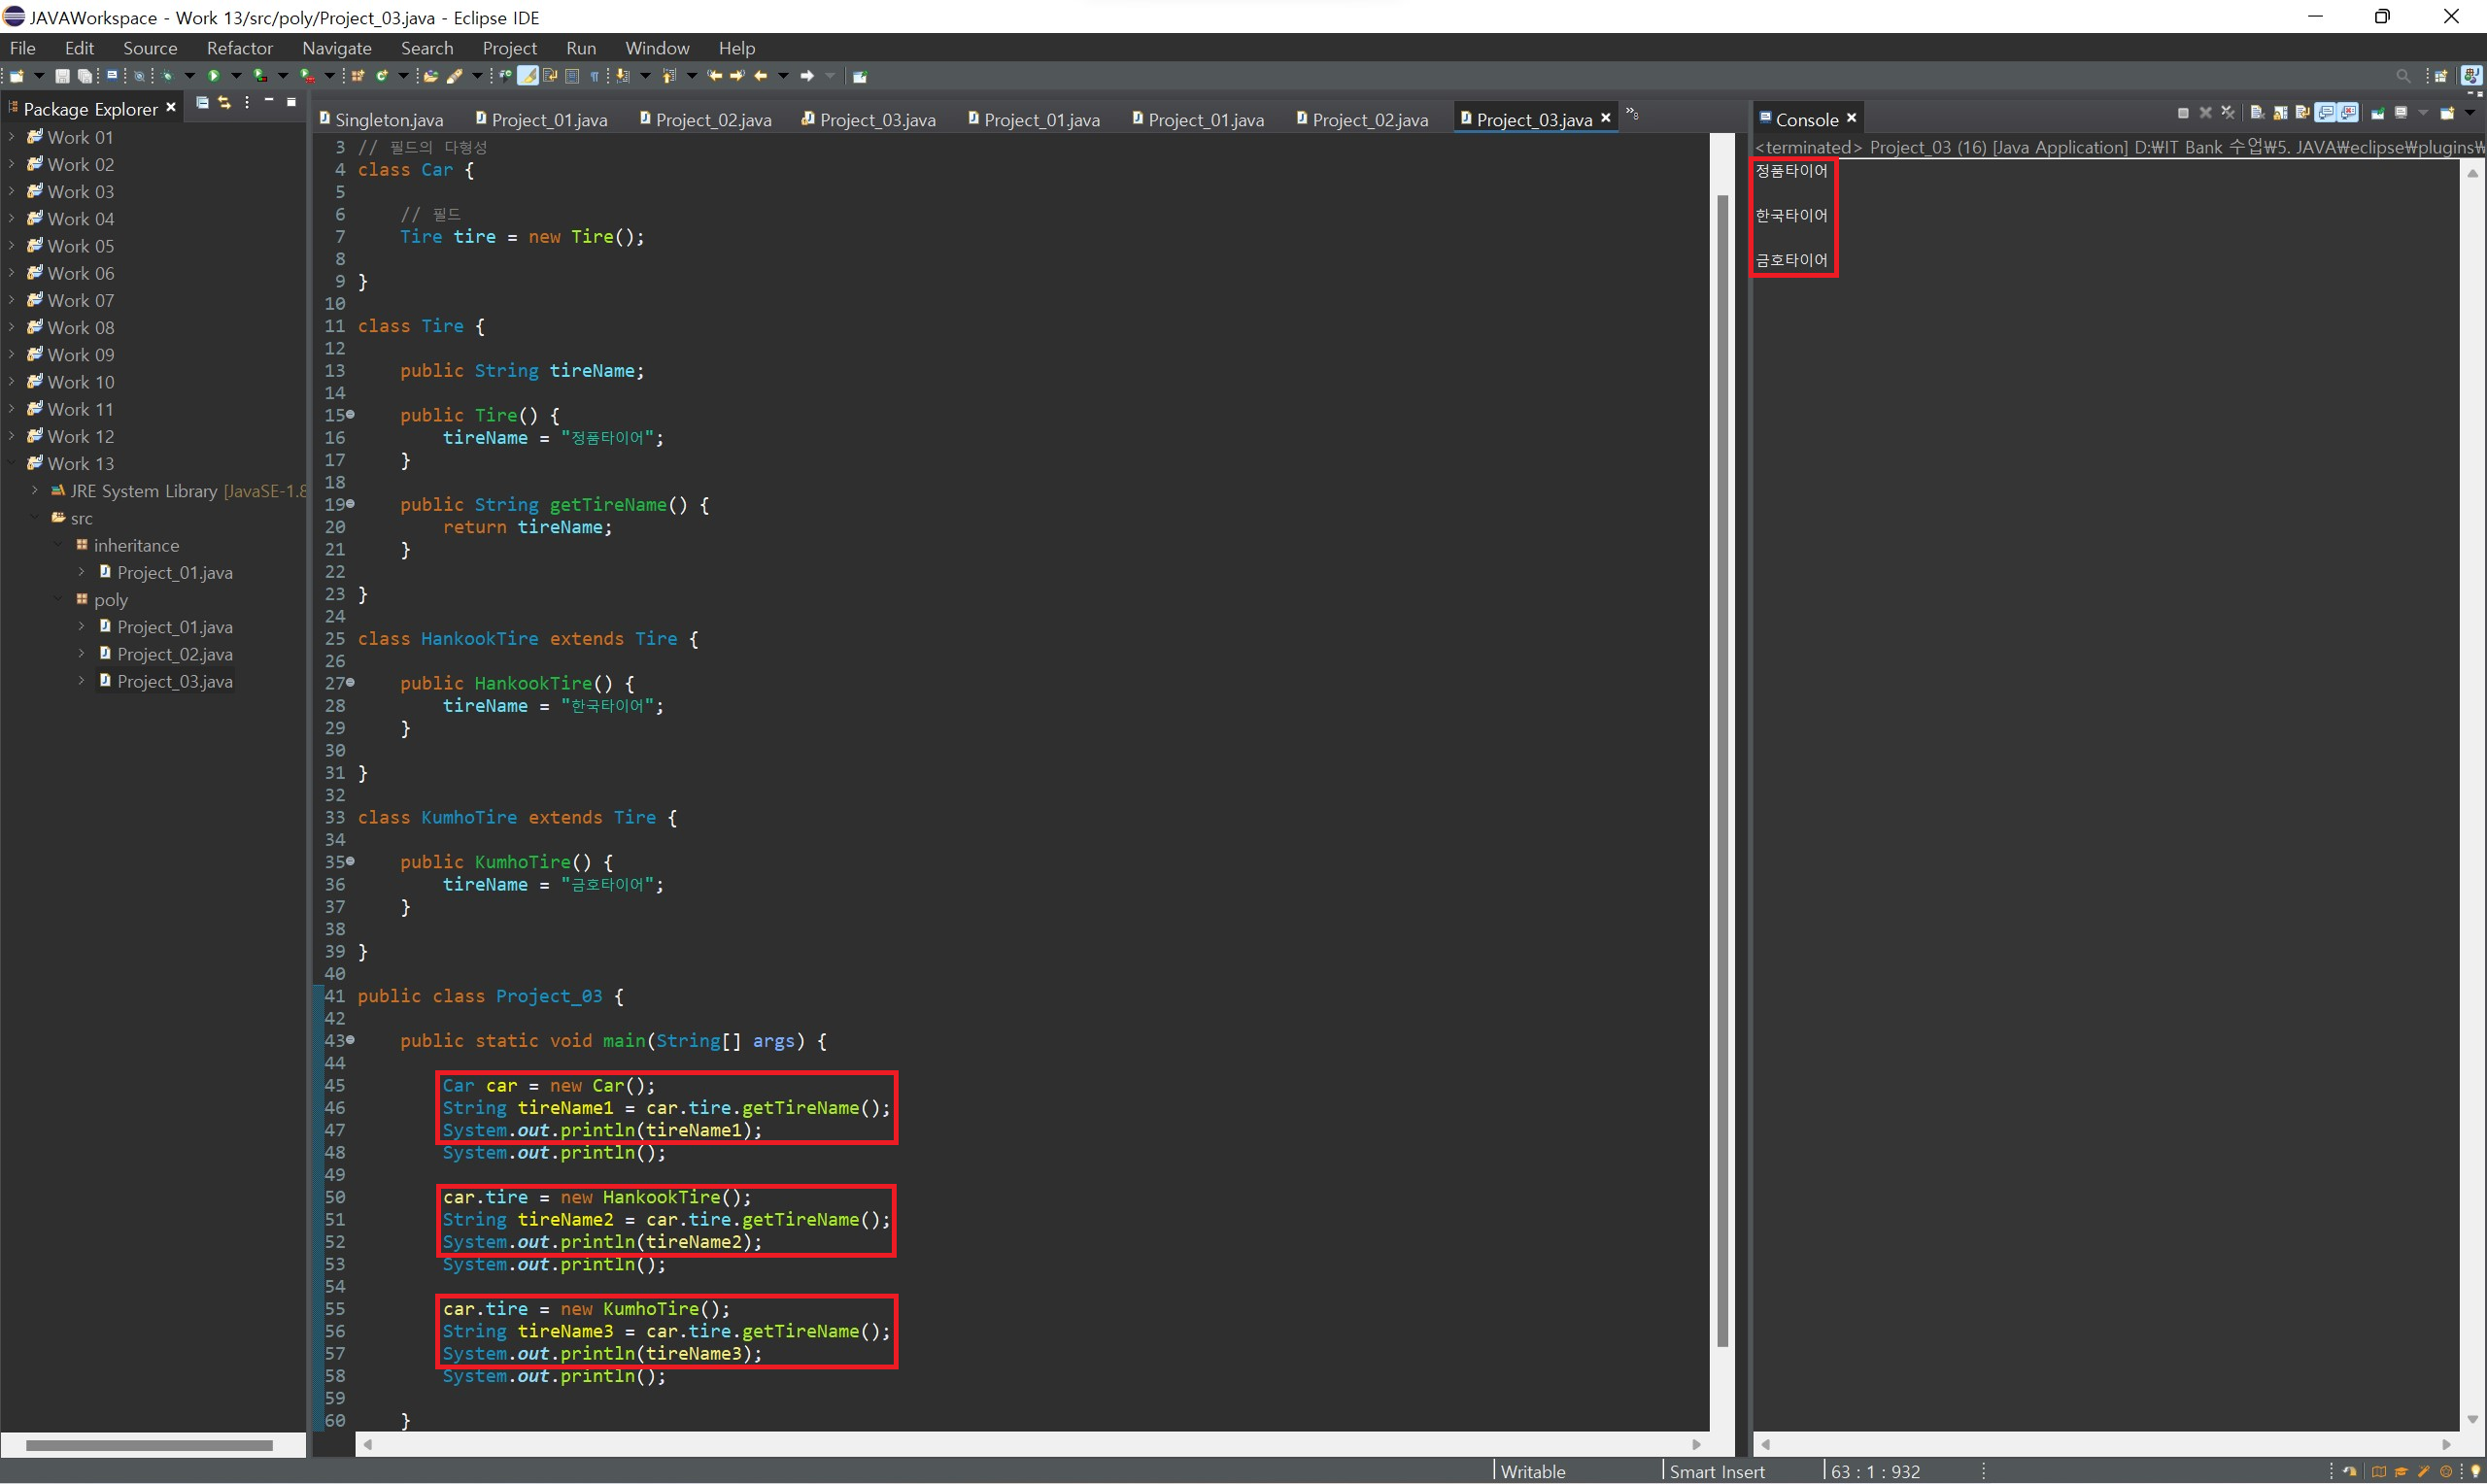Switch to the Singleton.java editor tab
Image resolution: width=2487 pixels, height=1484 pixels.
pyautogui.click(x=388, y=119)
